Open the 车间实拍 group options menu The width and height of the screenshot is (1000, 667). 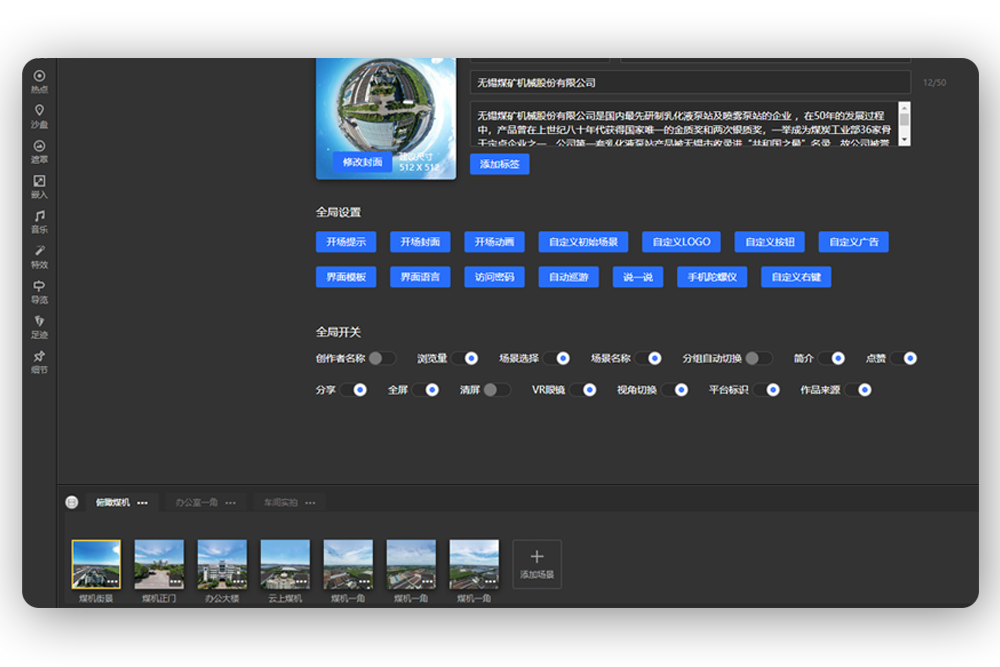coord(310,502)
